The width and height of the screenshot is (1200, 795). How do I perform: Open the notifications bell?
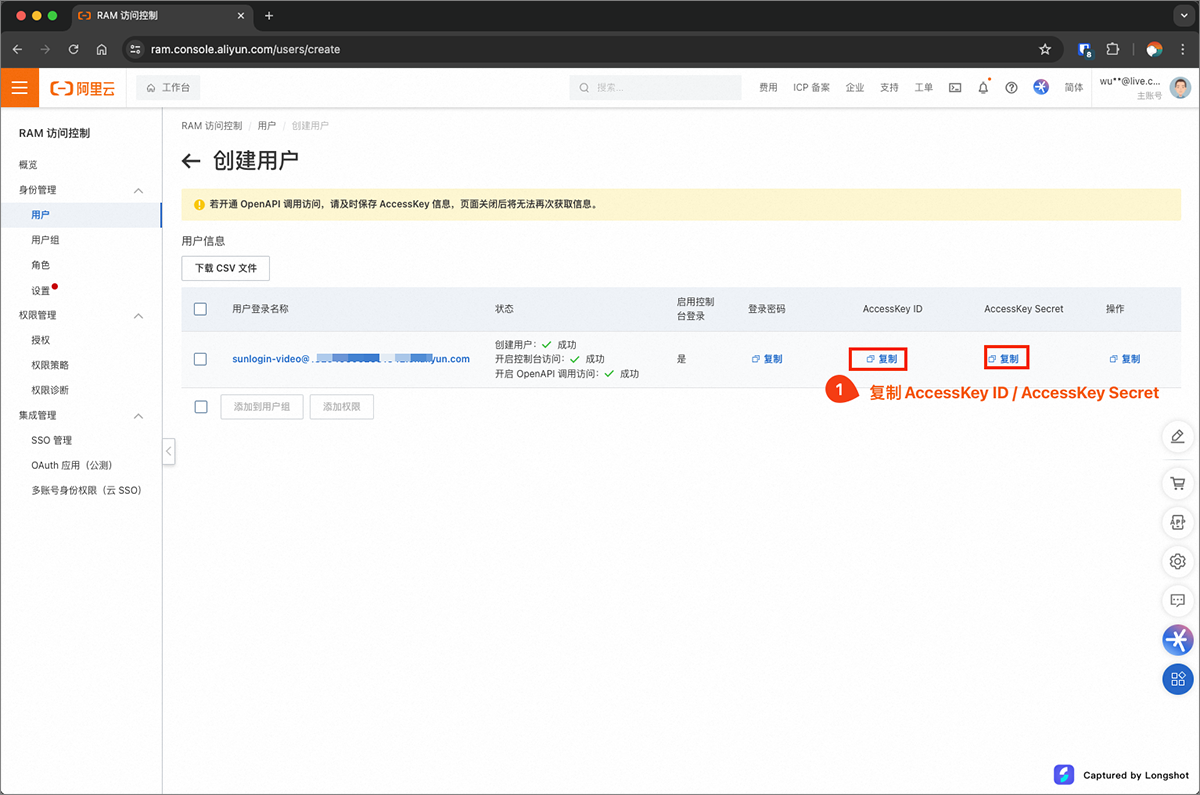(x=983, y=88)
